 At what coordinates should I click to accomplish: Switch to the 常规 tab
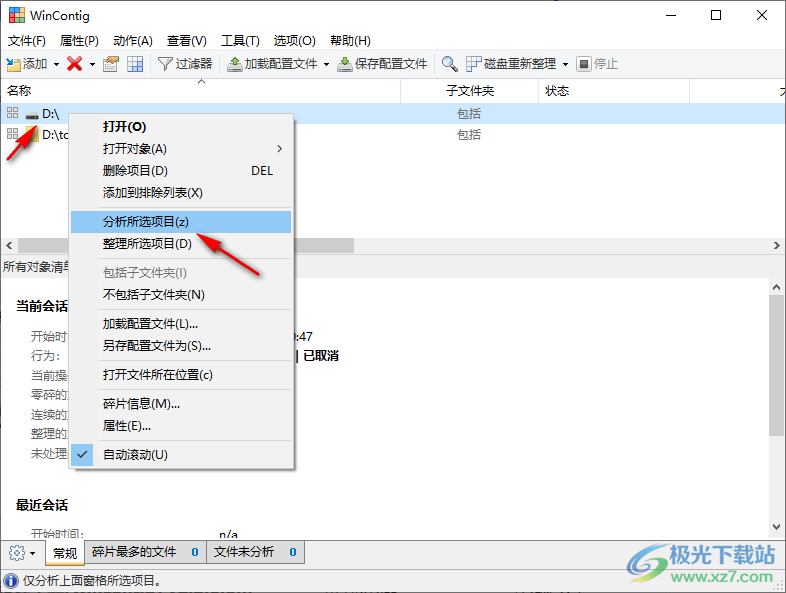click(65, 553)
